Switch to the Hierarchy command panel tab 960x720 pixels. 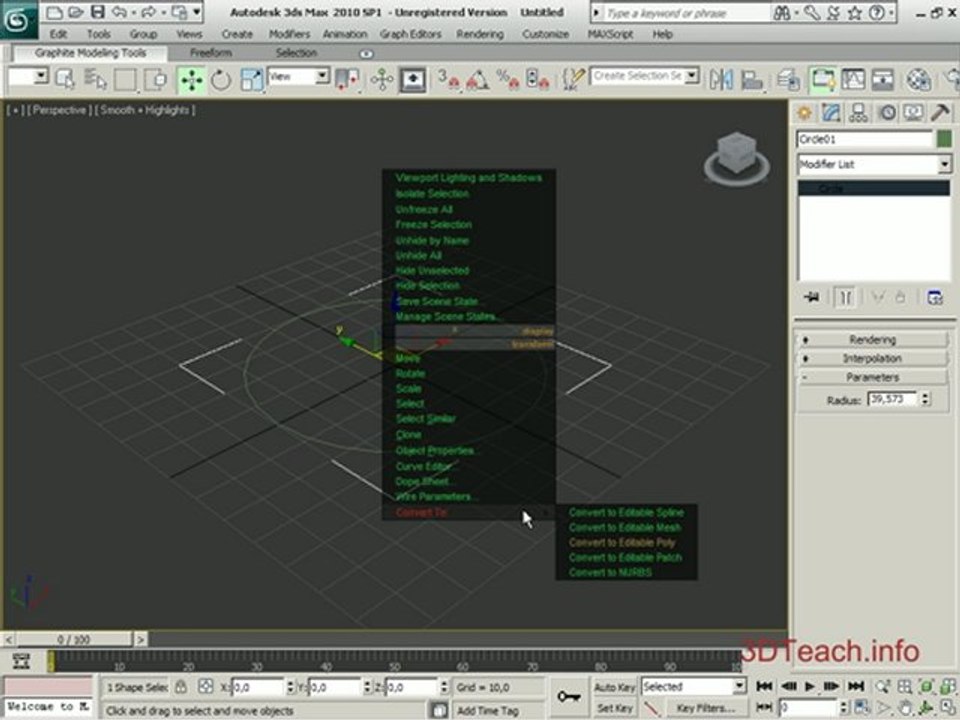click(858, 113)
